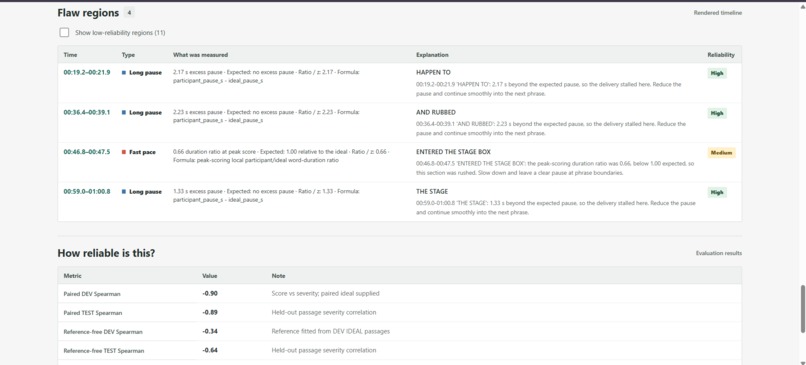Click Long pause label in 00:19.2 row
Viewport: 806px width, 365px height.
click(145, 72)
